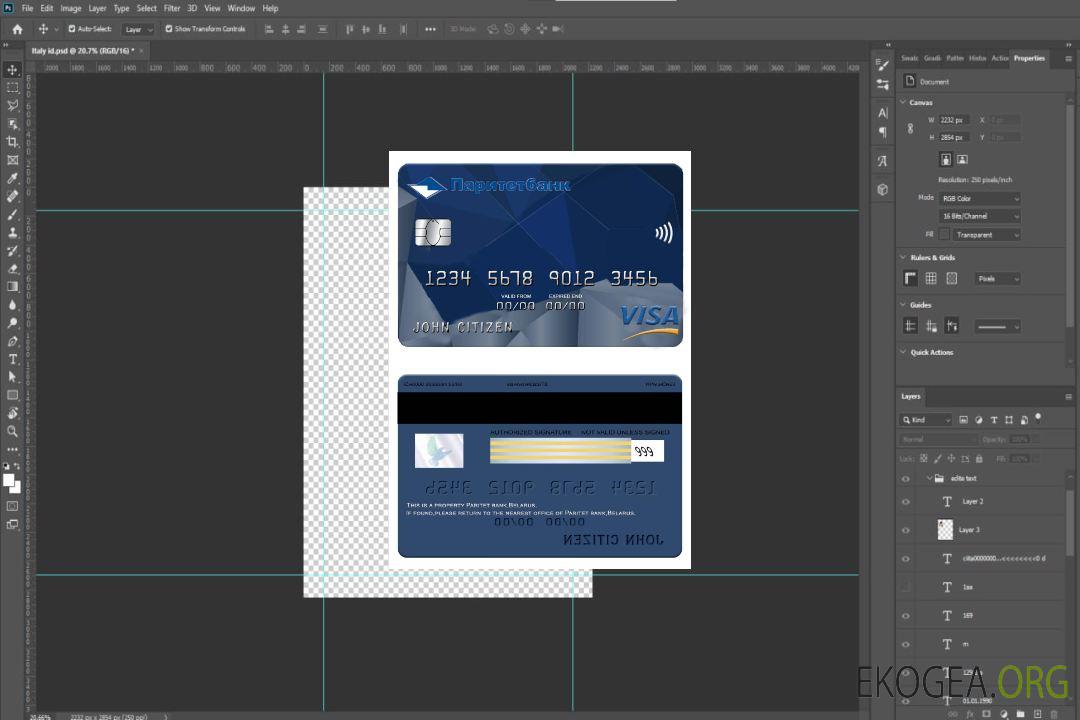Toggle the Auto-Select checkbox
Screen dimensions: 1080x720
click(x=72, y=29)
